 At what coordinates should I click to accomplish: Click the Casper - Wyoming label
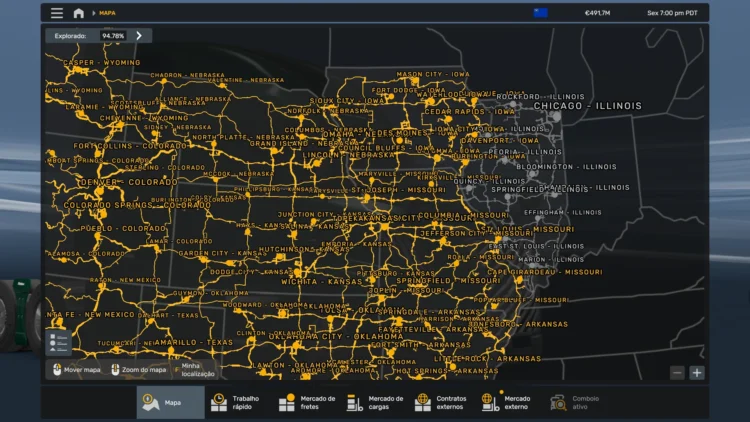tap(102, 63)
